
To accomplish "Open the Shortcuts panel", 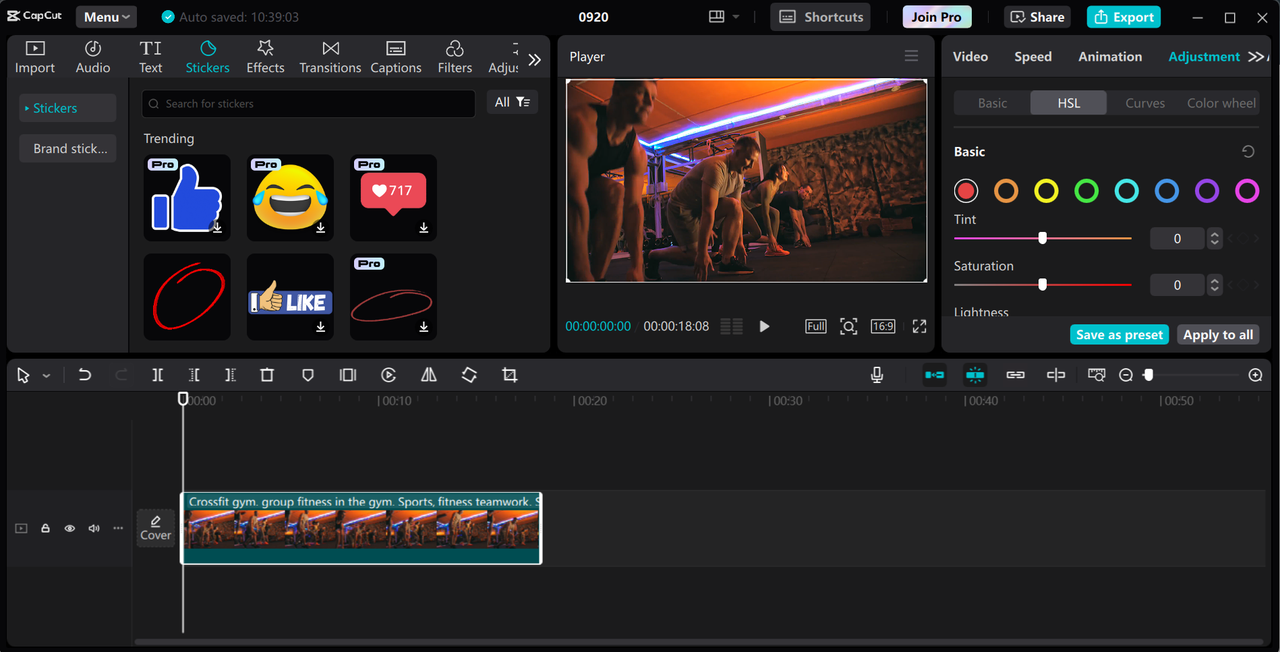I will click(x=820, y=17).
